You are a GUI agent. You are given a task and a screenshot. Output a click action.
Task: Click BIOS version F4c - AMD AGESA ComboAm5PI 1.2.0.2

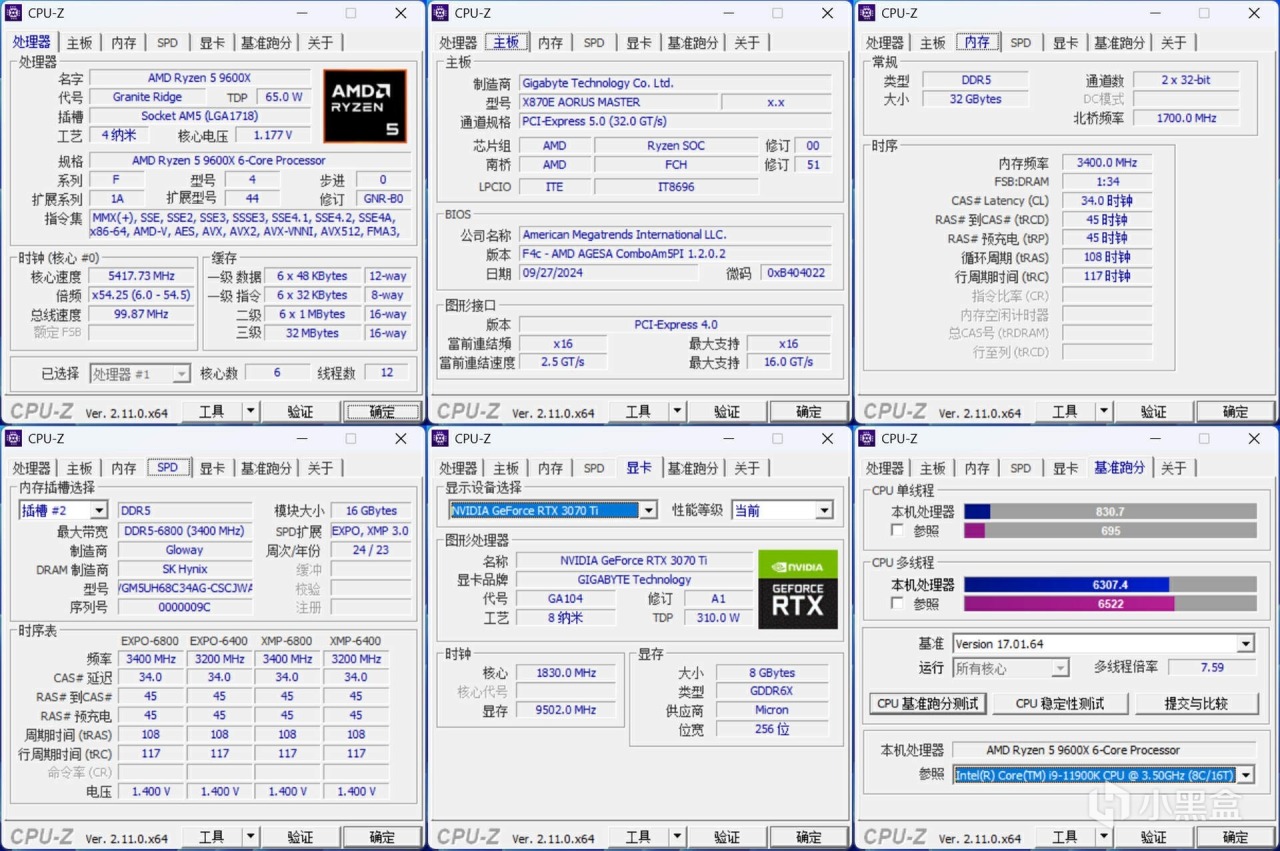674,254
